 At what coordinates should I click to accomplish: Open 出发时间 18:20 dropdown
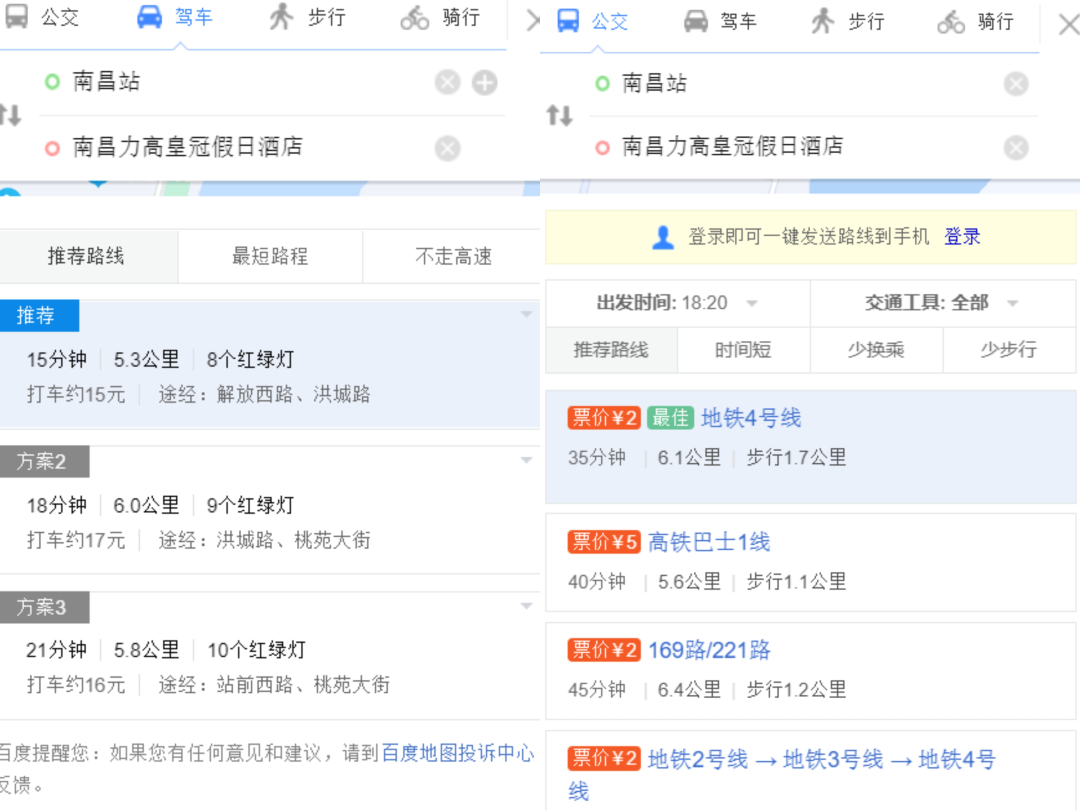pyautogui.click(x=678, y=303)
